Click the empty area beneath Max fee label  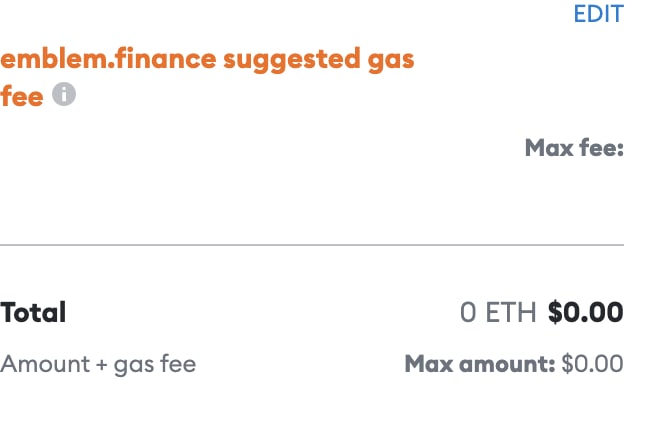(574, 195)
